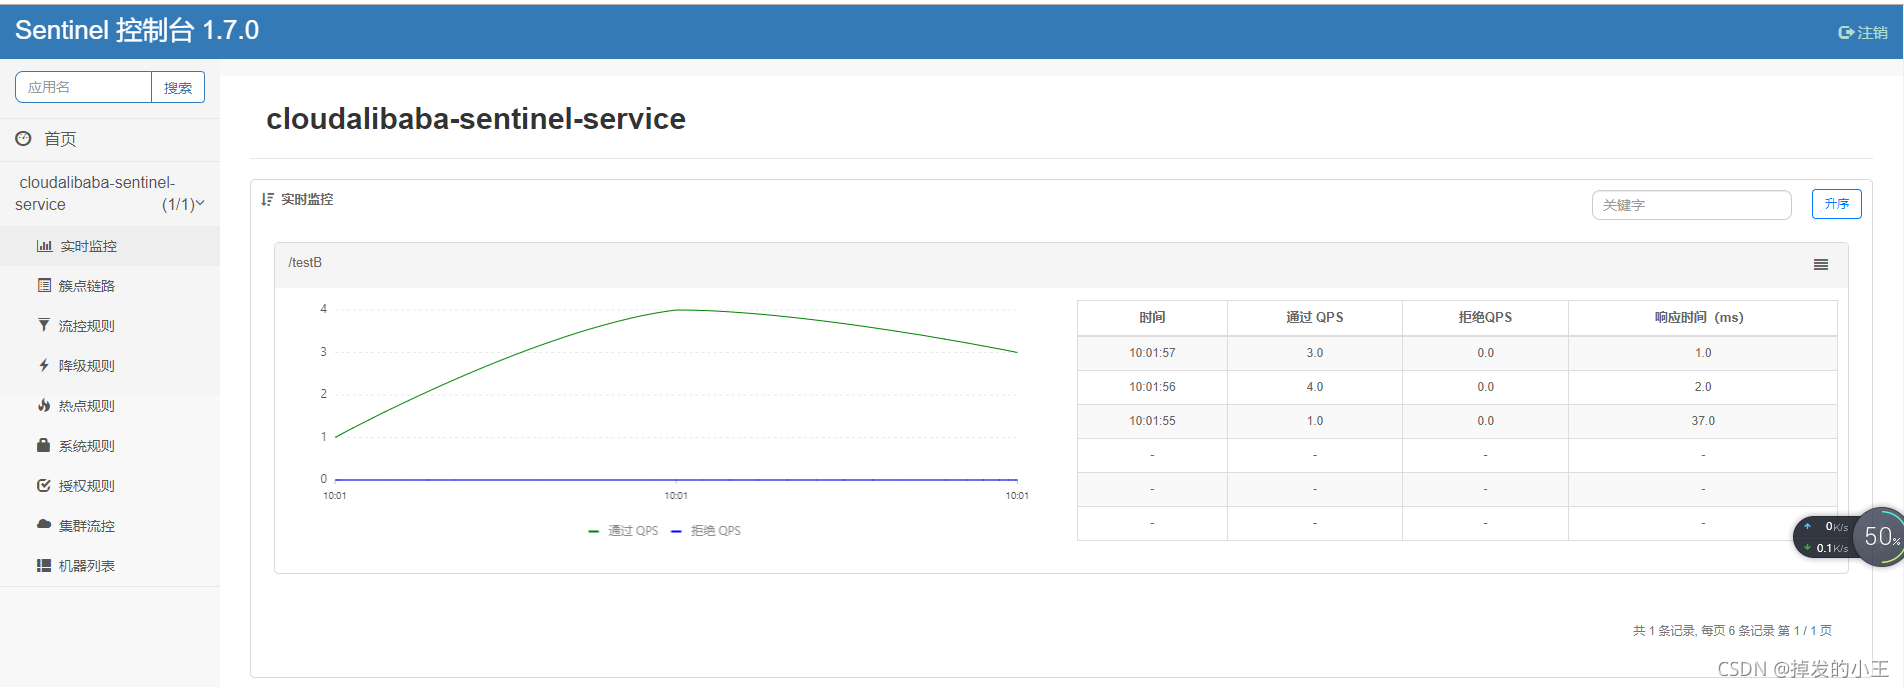Viewport: 1904px width, 687px height.
Task: Click the sort icon beside 实时监控 header
Action: (x=267, y=200)
